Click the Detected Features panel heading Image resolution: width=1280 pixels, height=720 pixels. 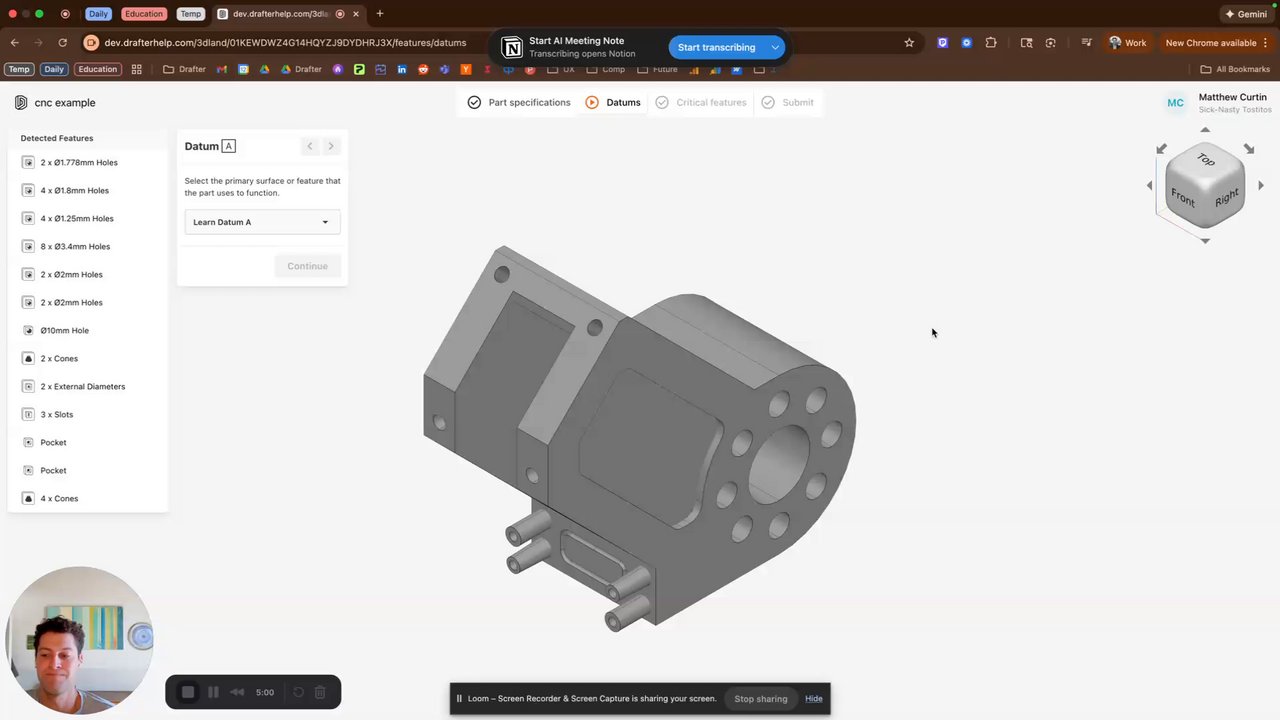[x=57, y=138]
